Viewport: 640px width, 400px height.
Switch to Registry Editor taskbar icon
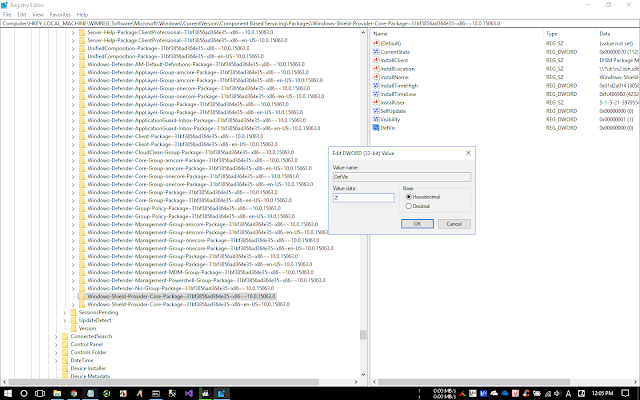coord(221,393)
